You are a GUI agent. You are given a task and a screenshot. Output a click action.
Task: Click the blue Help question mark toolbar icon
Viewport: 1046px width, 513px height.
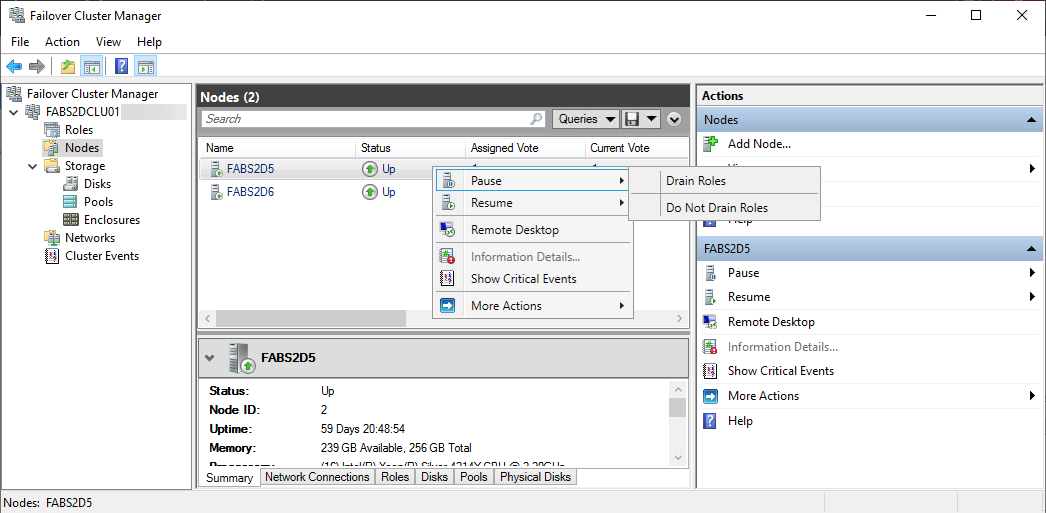[121, 66]
